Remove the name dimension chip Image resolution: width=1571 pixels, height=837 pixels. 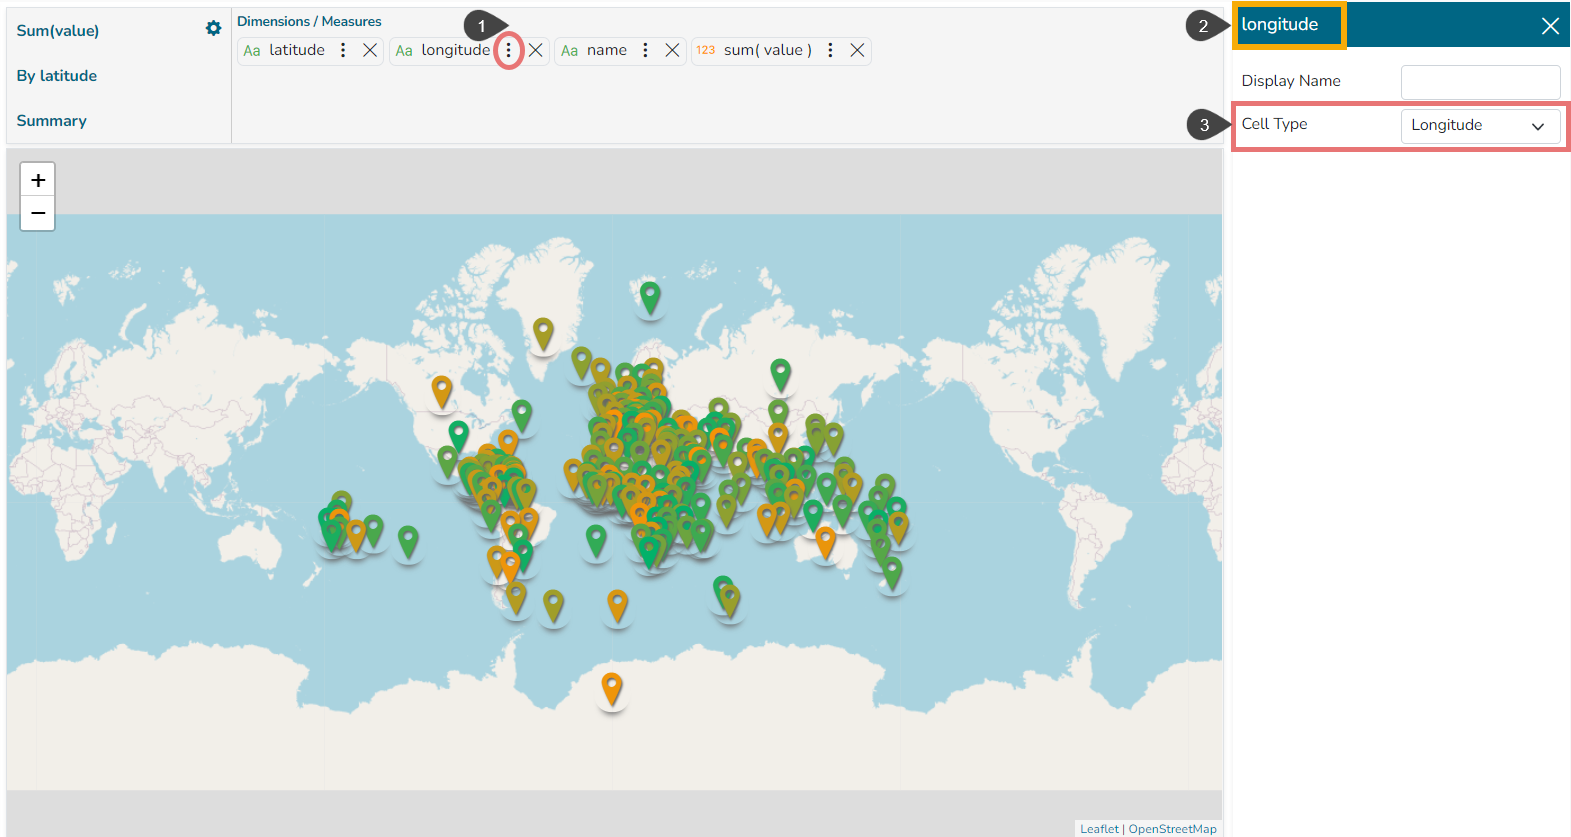coord(672,50)
